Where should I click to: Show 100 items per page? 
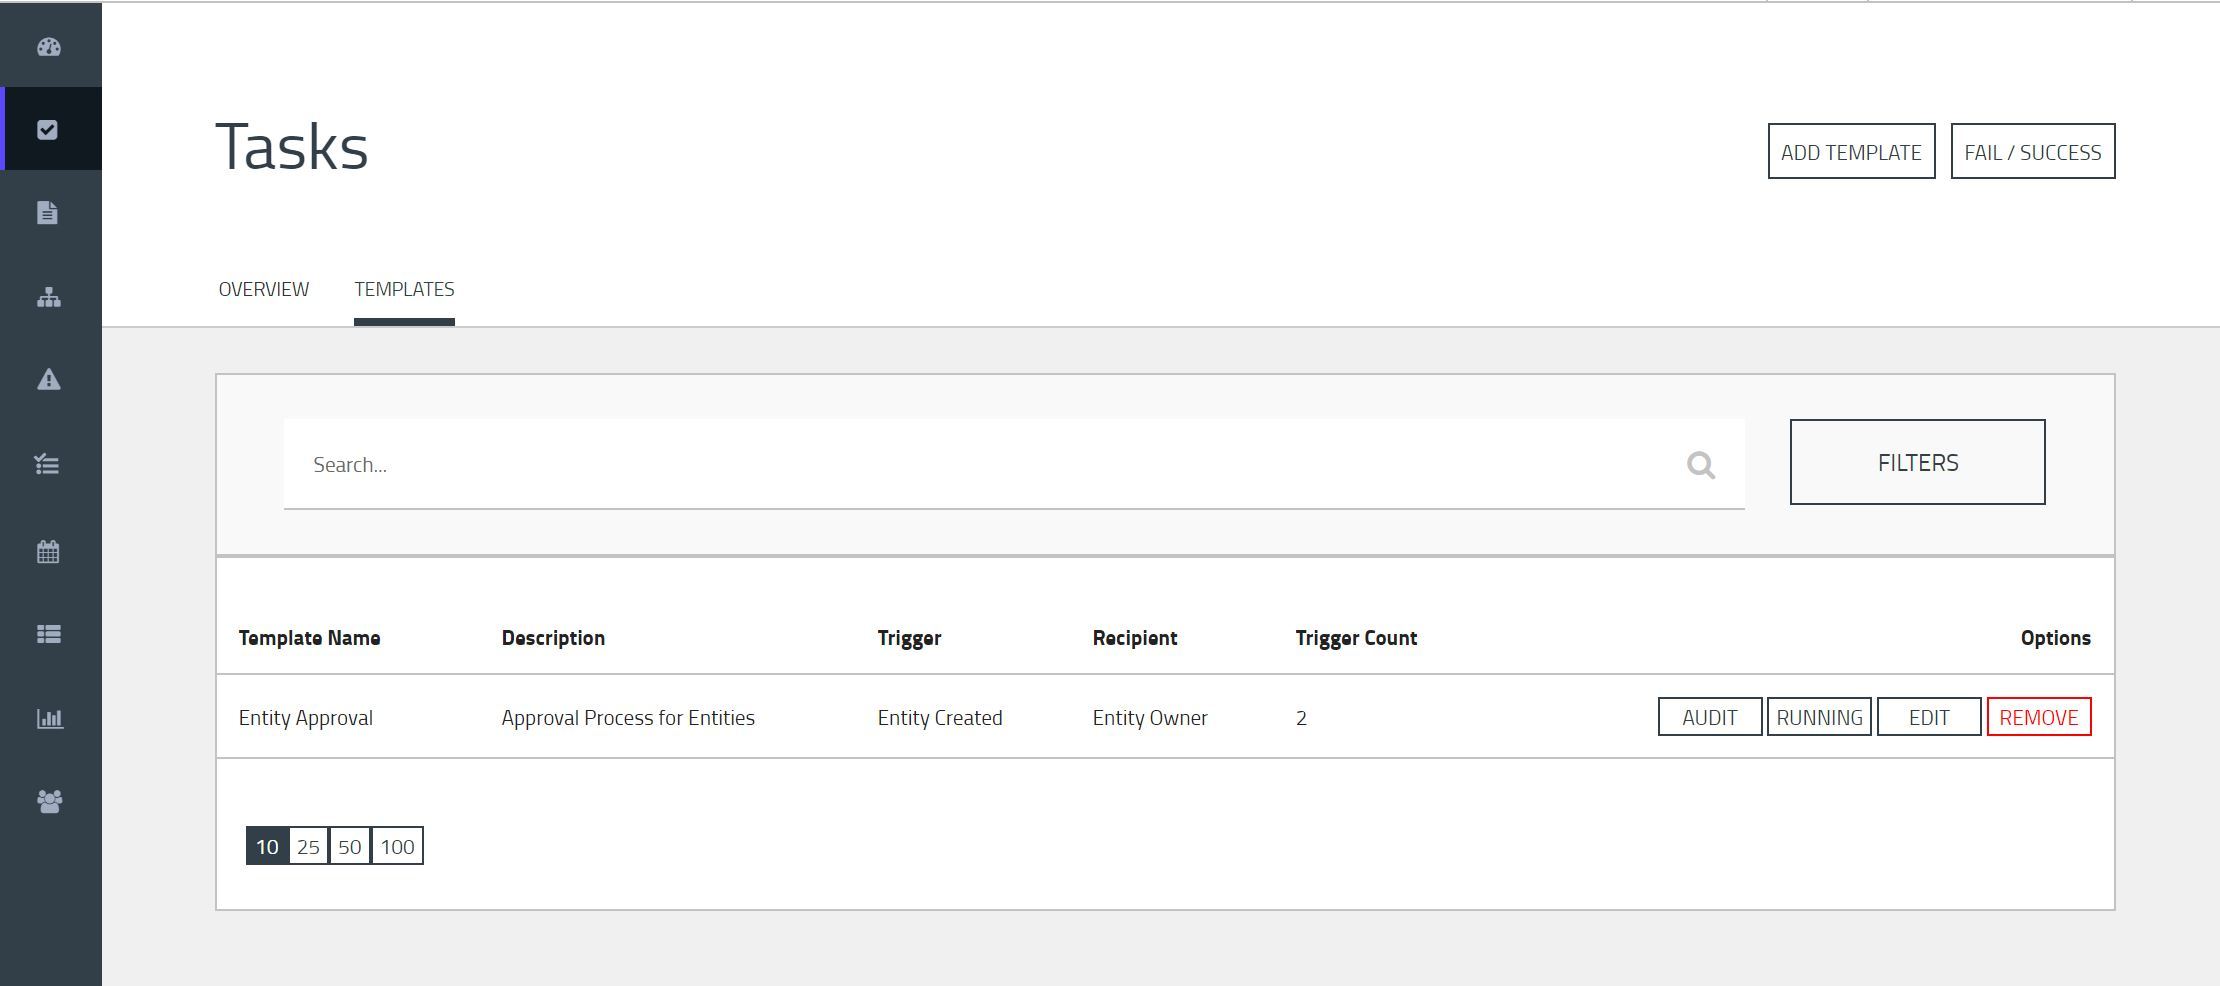click(397, 846)
